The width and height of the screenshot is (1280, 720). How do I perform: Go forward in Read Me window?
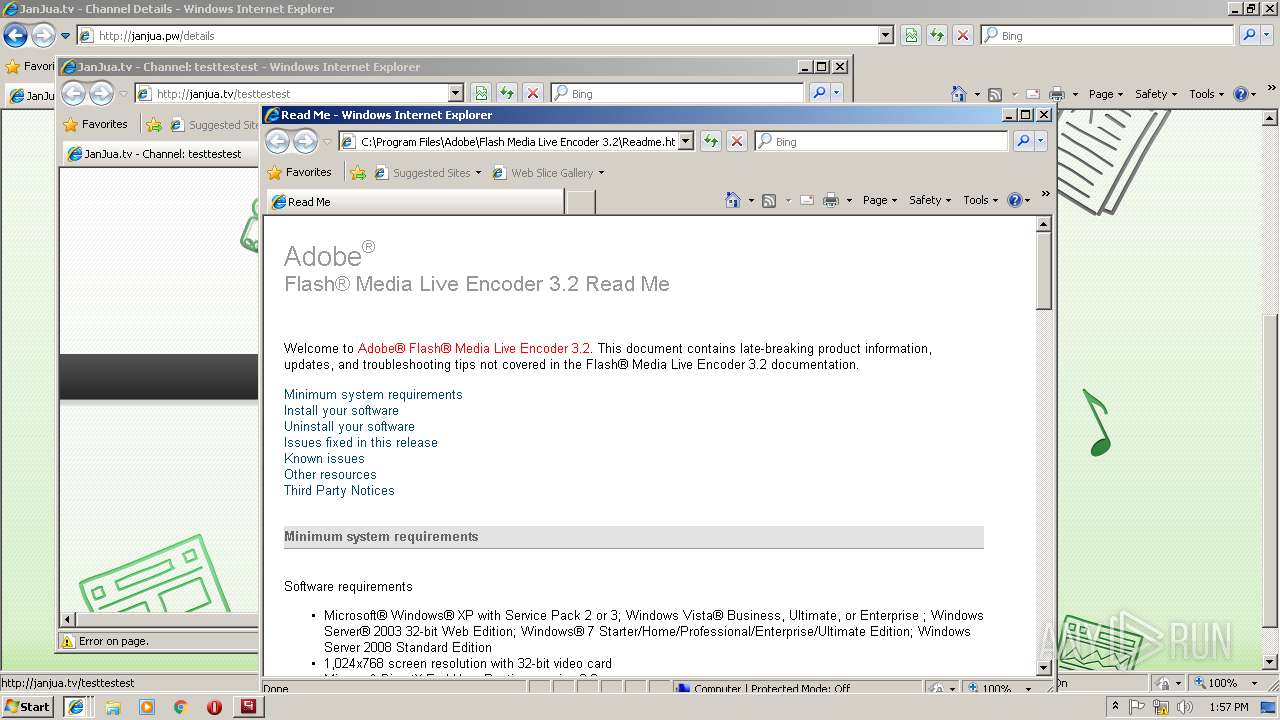(306, 141)
